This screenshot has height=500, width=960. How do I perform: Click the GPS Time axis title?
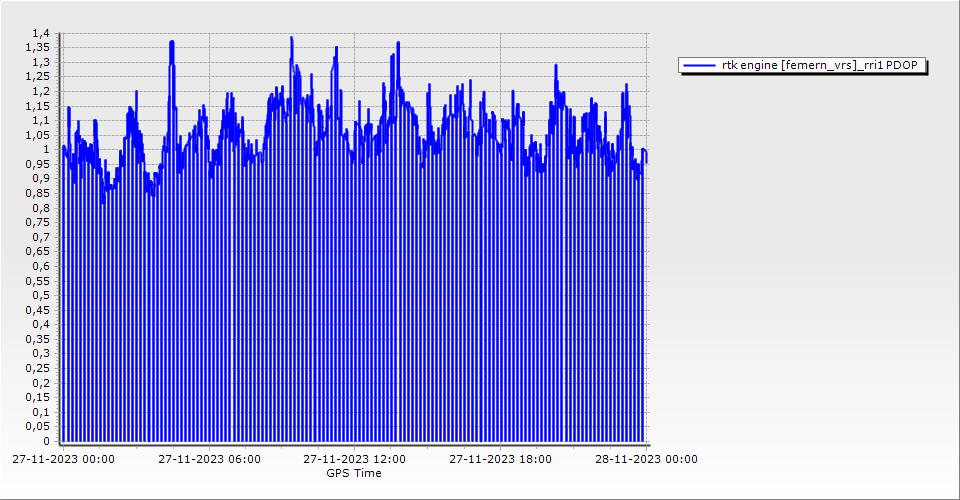353,473
